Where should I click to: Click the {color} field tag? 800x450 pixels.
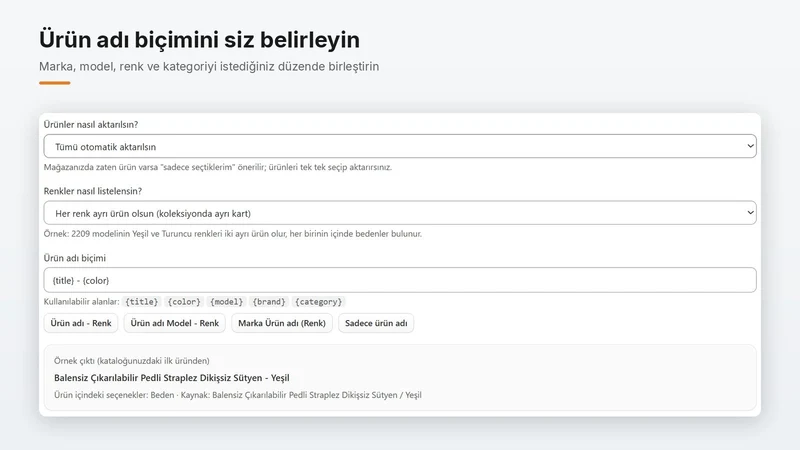184,302
